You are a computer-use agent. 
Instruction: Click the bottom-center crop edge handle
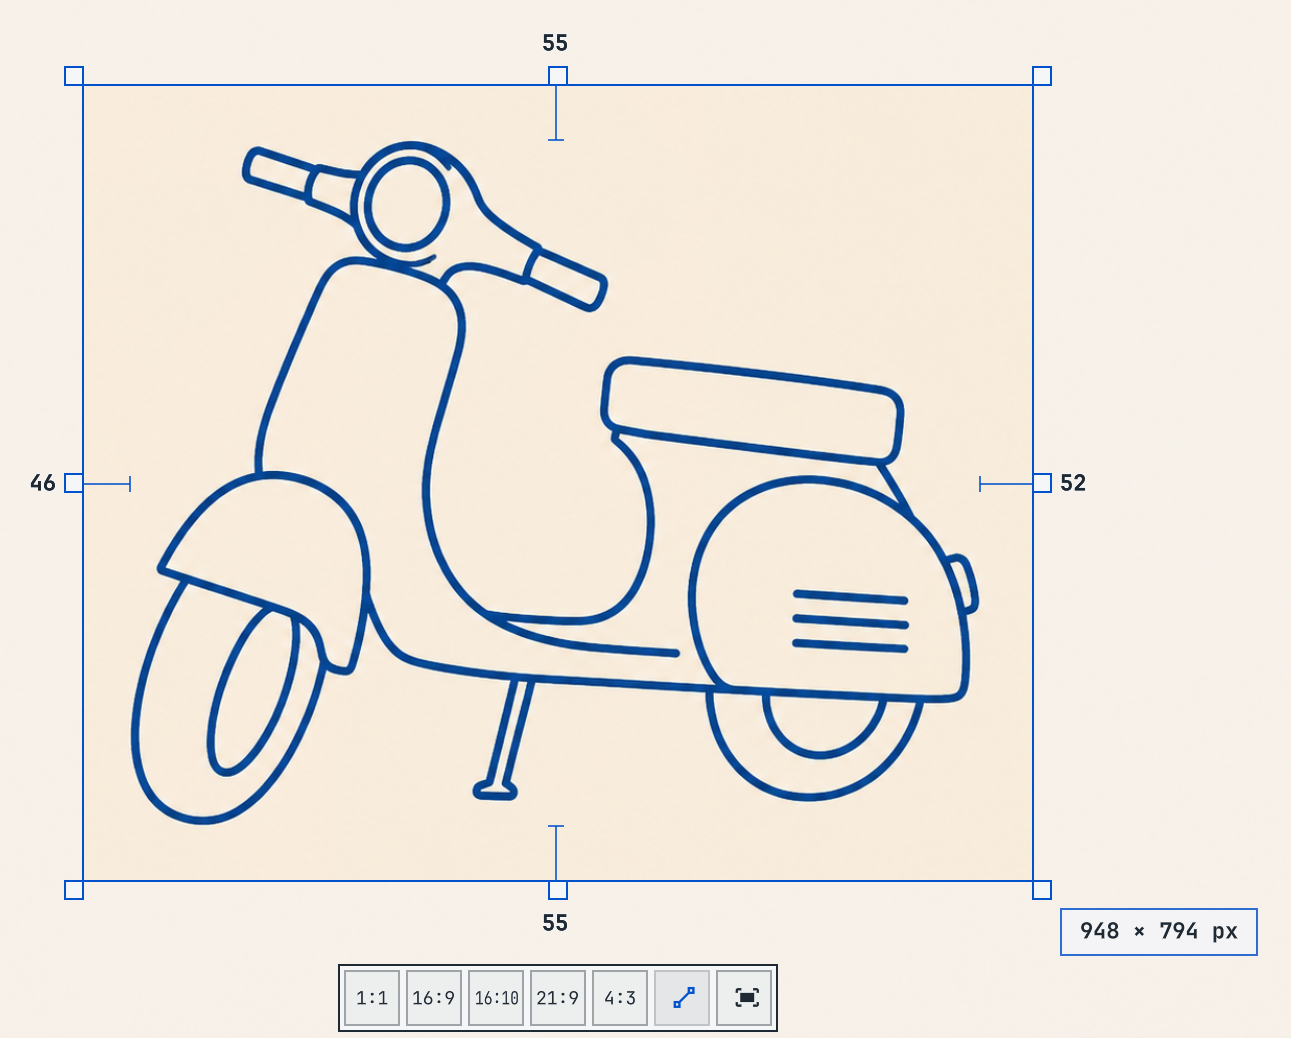point(558,890)
